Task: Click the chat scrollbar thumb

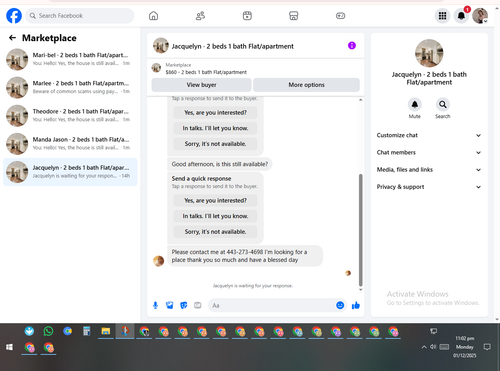Action: [x=360, y=230]
